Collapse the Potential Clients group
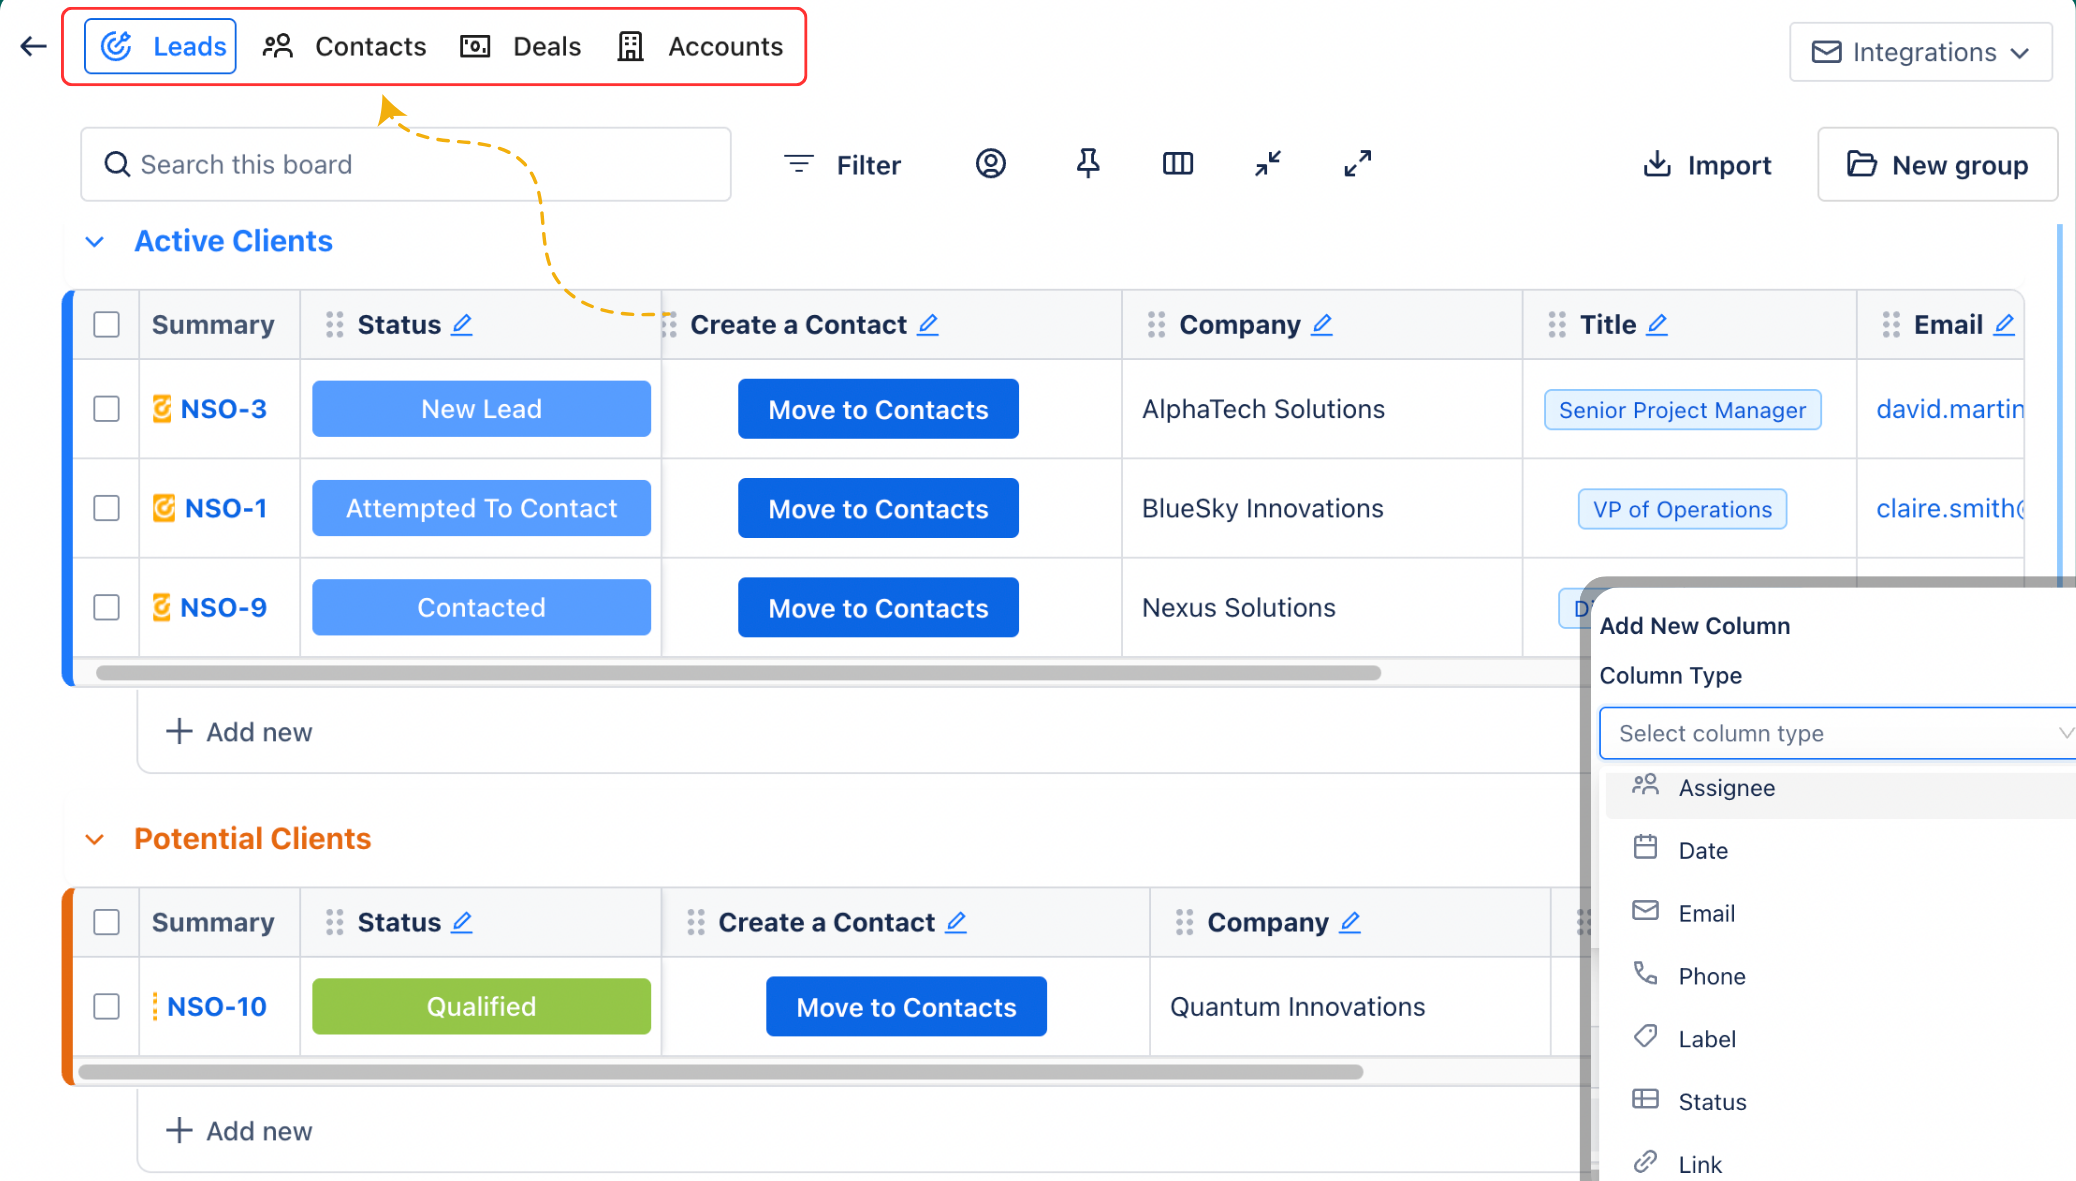Screen dimensions: 2076x1181 [x=95, y=838]
